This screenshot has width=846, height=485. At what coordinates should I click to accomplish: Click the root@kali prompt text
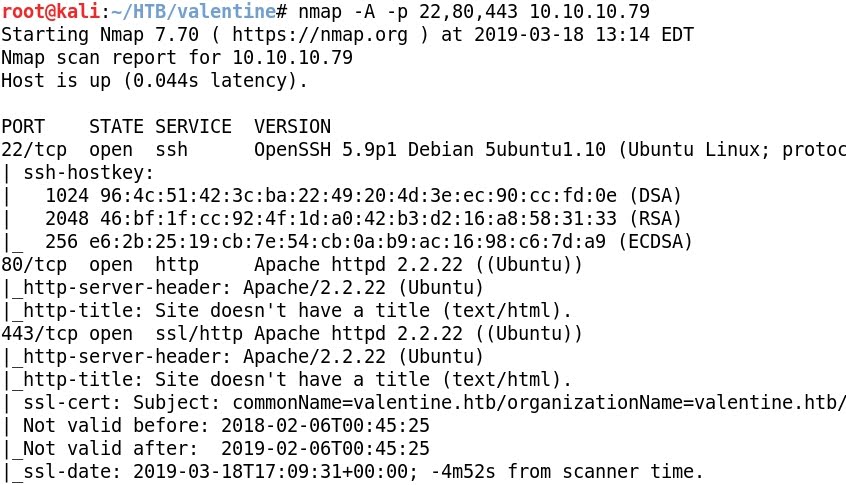click(51, 11)
